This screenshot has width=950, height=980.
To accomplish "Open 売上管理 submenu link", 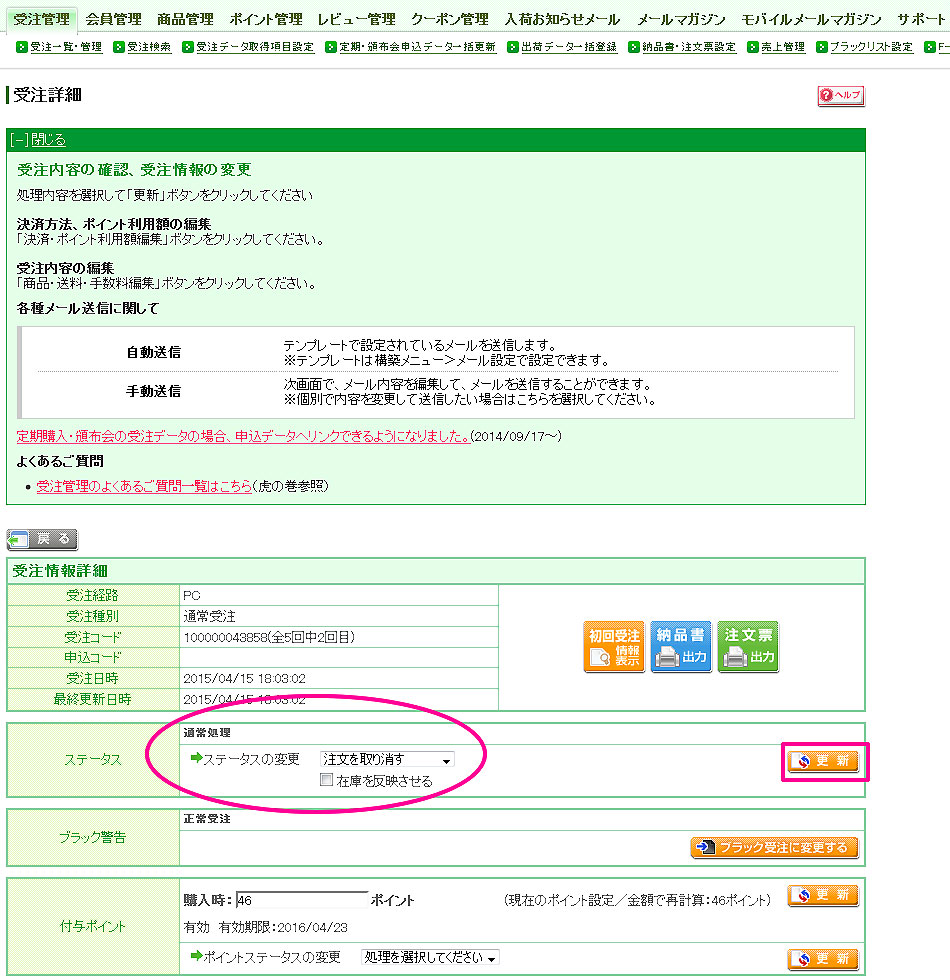I will [x=782, y=47].
